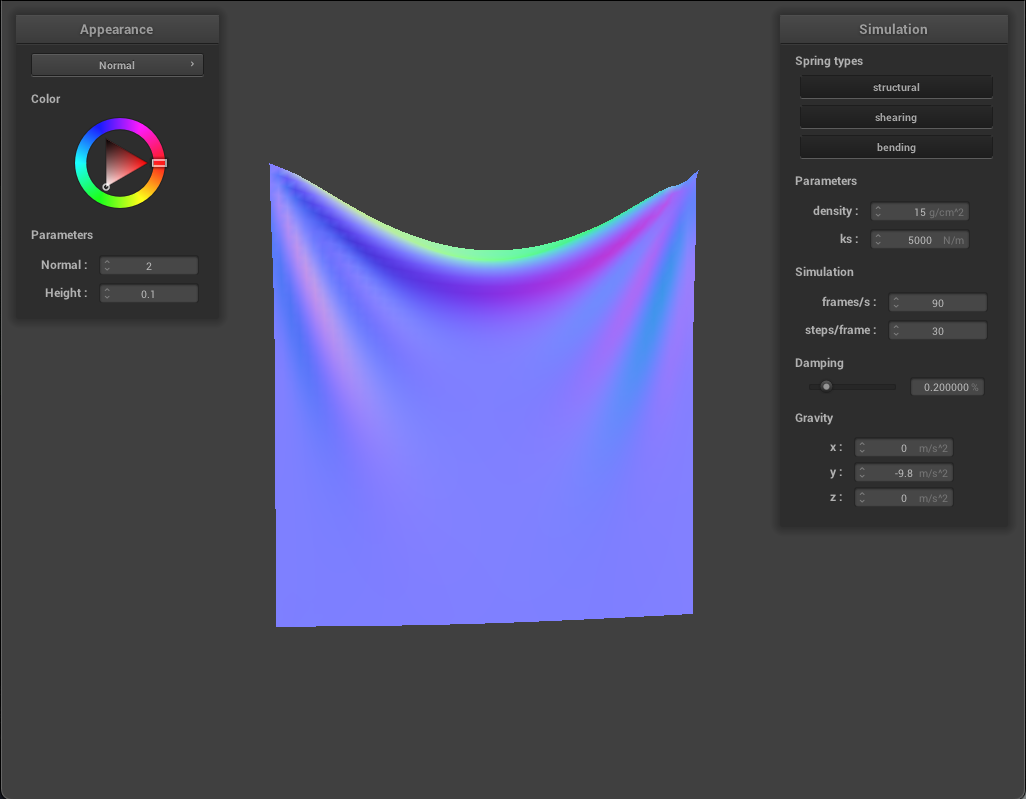Screen dimensions: 1026x799
Task: Click the Appearance panel title bar
Action: (x=117, y=29)
